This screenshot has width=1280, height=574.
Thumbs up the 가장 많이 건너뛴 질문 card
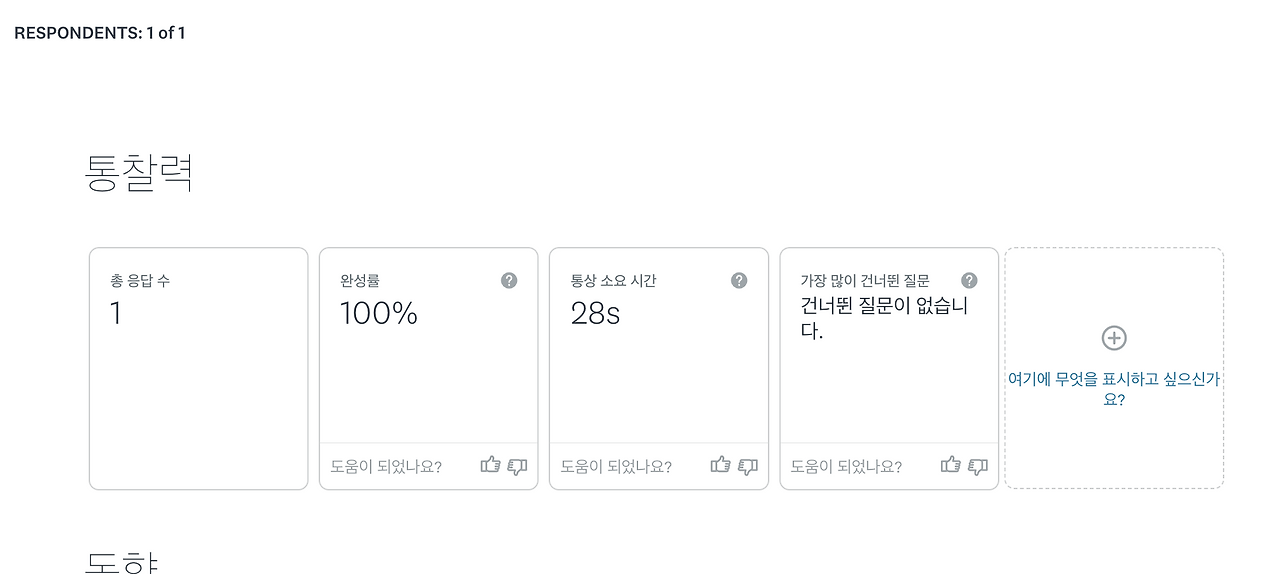pos(950,465)
